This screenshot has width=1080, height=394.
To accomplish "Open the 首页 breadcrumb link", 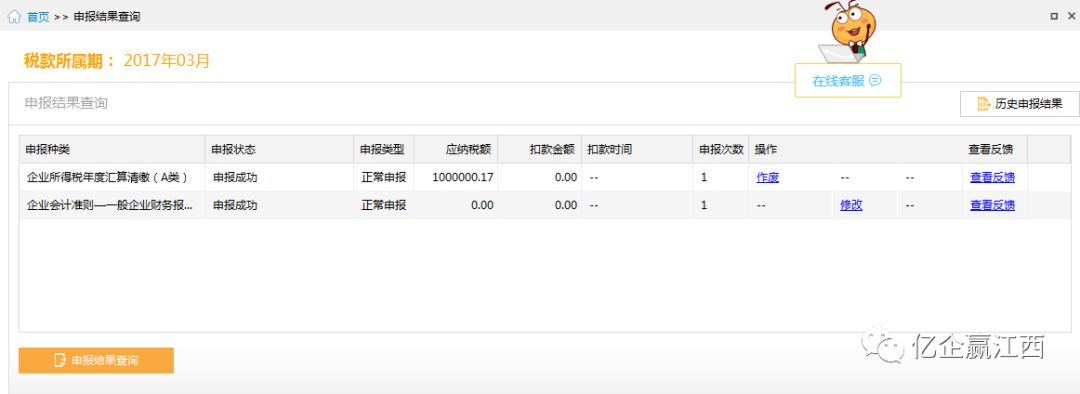I will 38,17.
